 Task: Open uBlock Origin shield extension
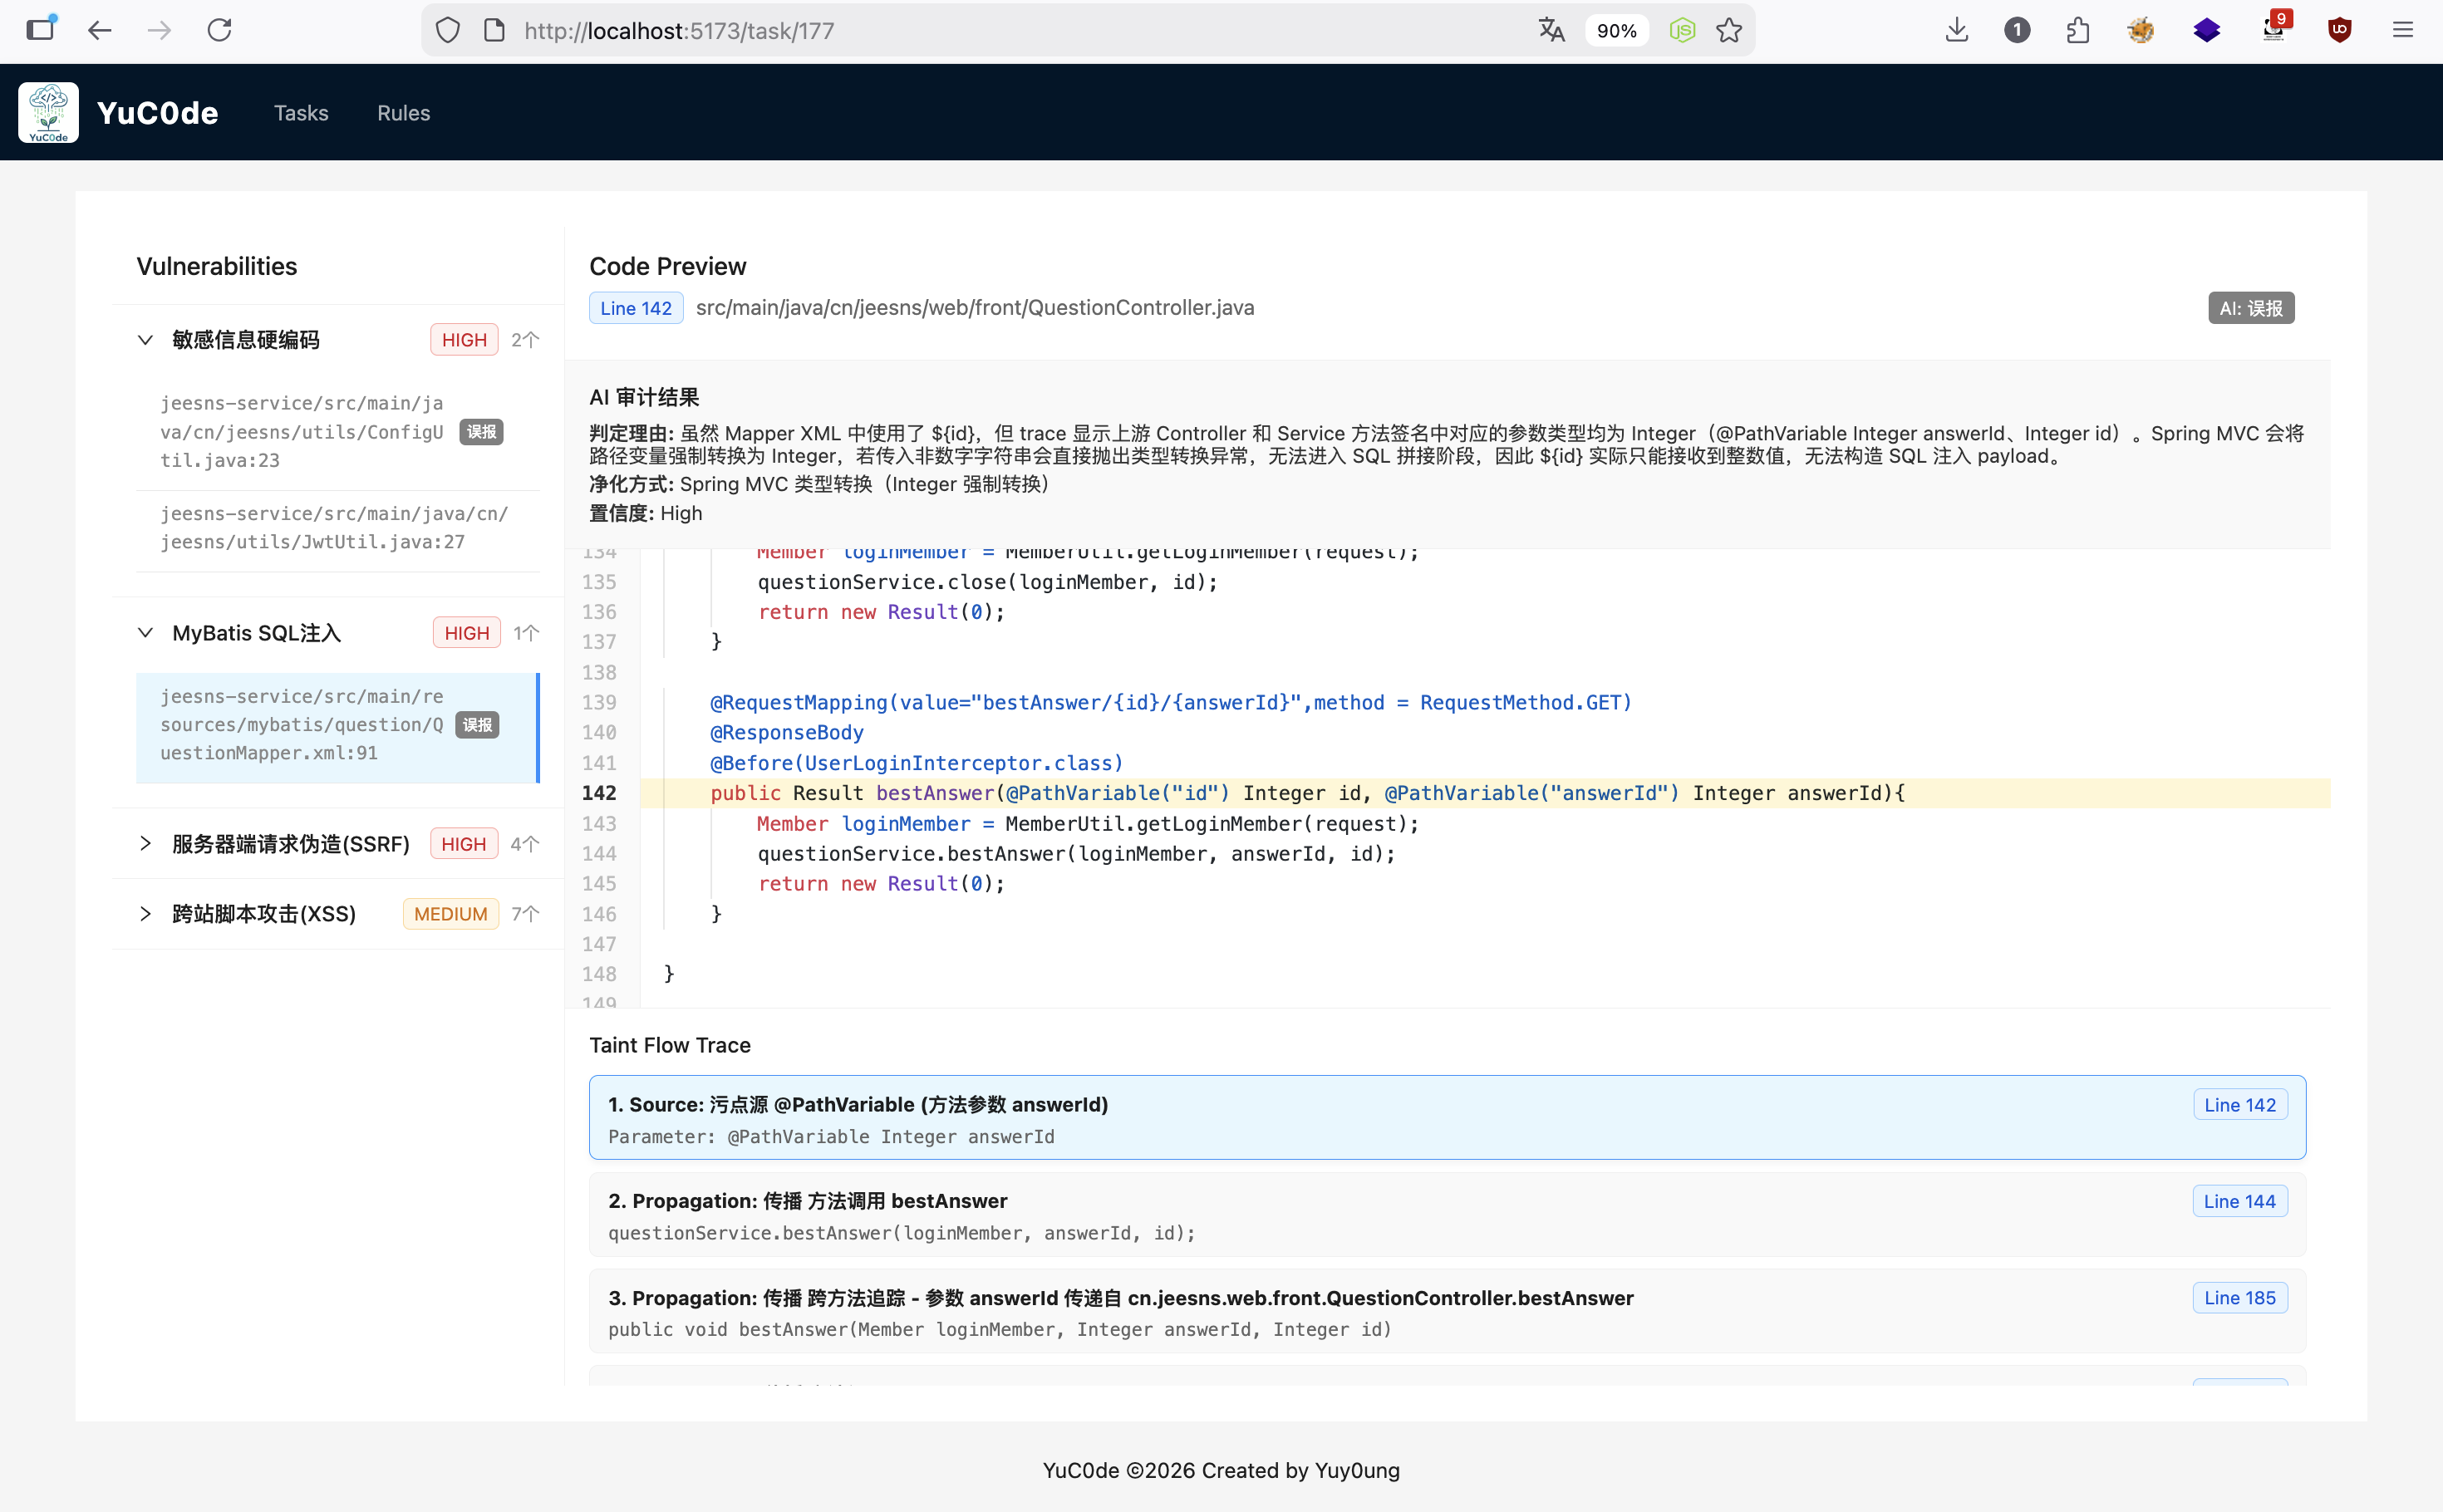2339,30
